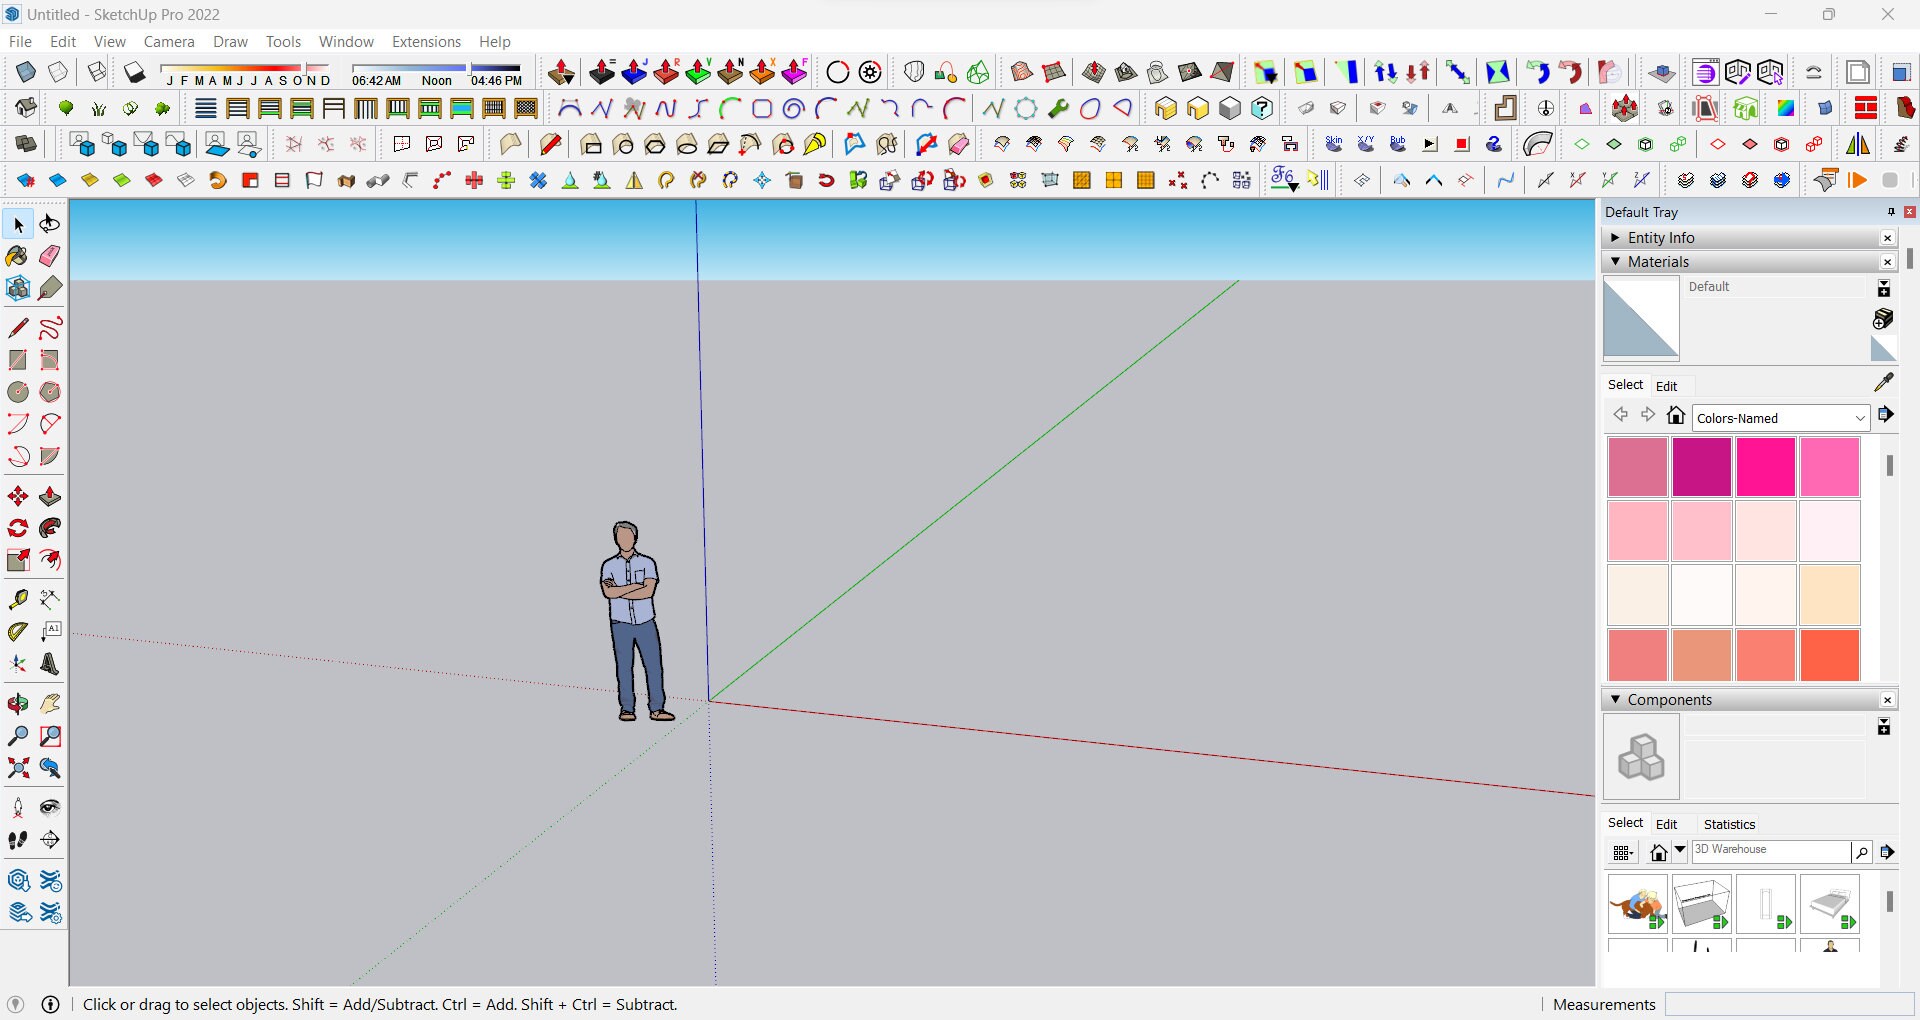Screen dimensions: 1920x1020
Task: Activate the Look Around eye tool
Action: 49,808
